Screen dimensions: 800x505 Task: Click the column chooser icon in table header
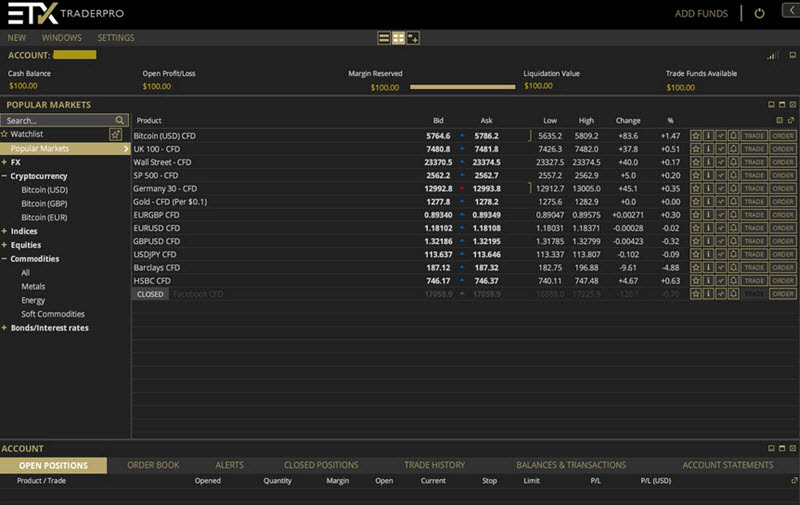tap(779, 120)
